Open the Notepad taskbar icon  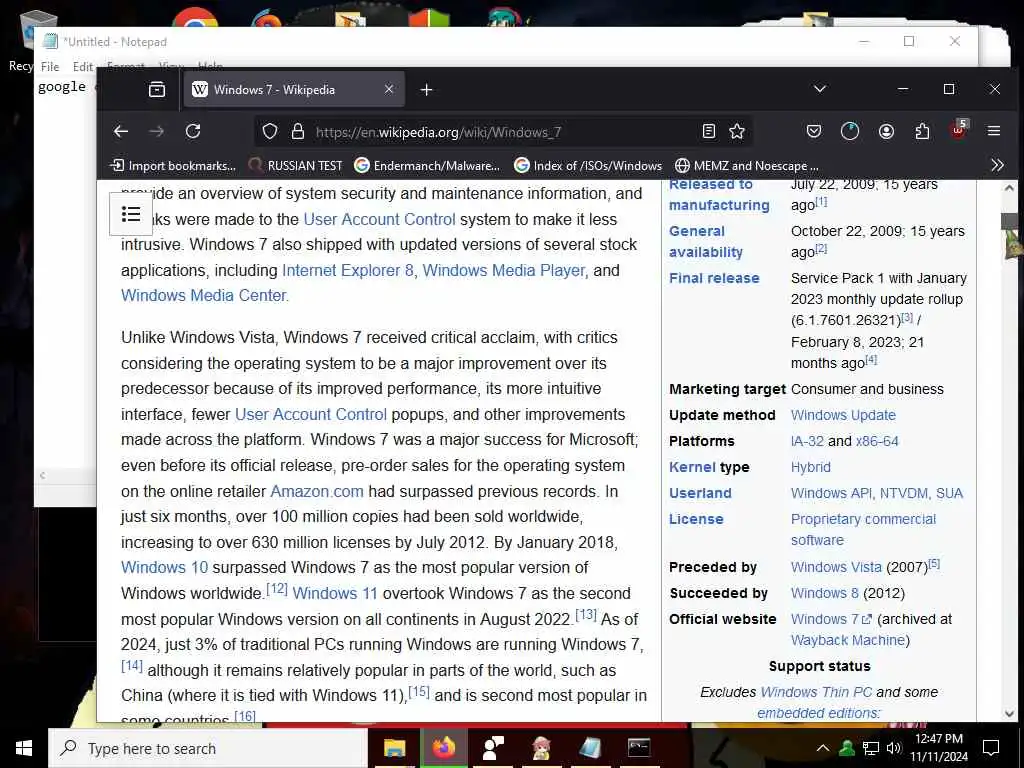(590, 748)
